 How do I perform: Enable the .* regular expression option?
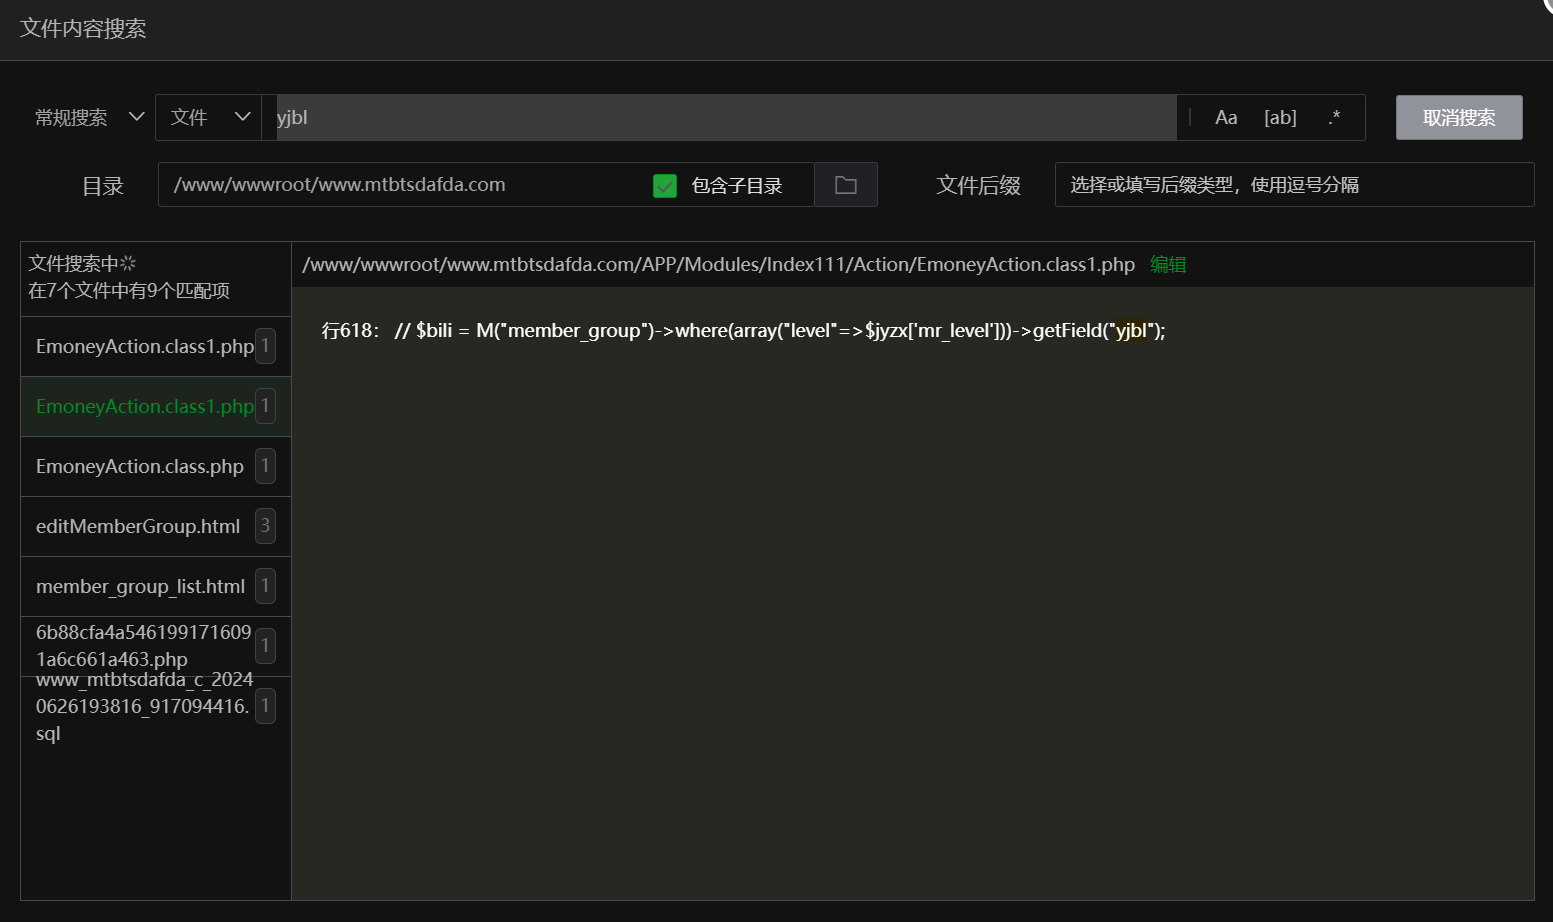point(1334,118)
